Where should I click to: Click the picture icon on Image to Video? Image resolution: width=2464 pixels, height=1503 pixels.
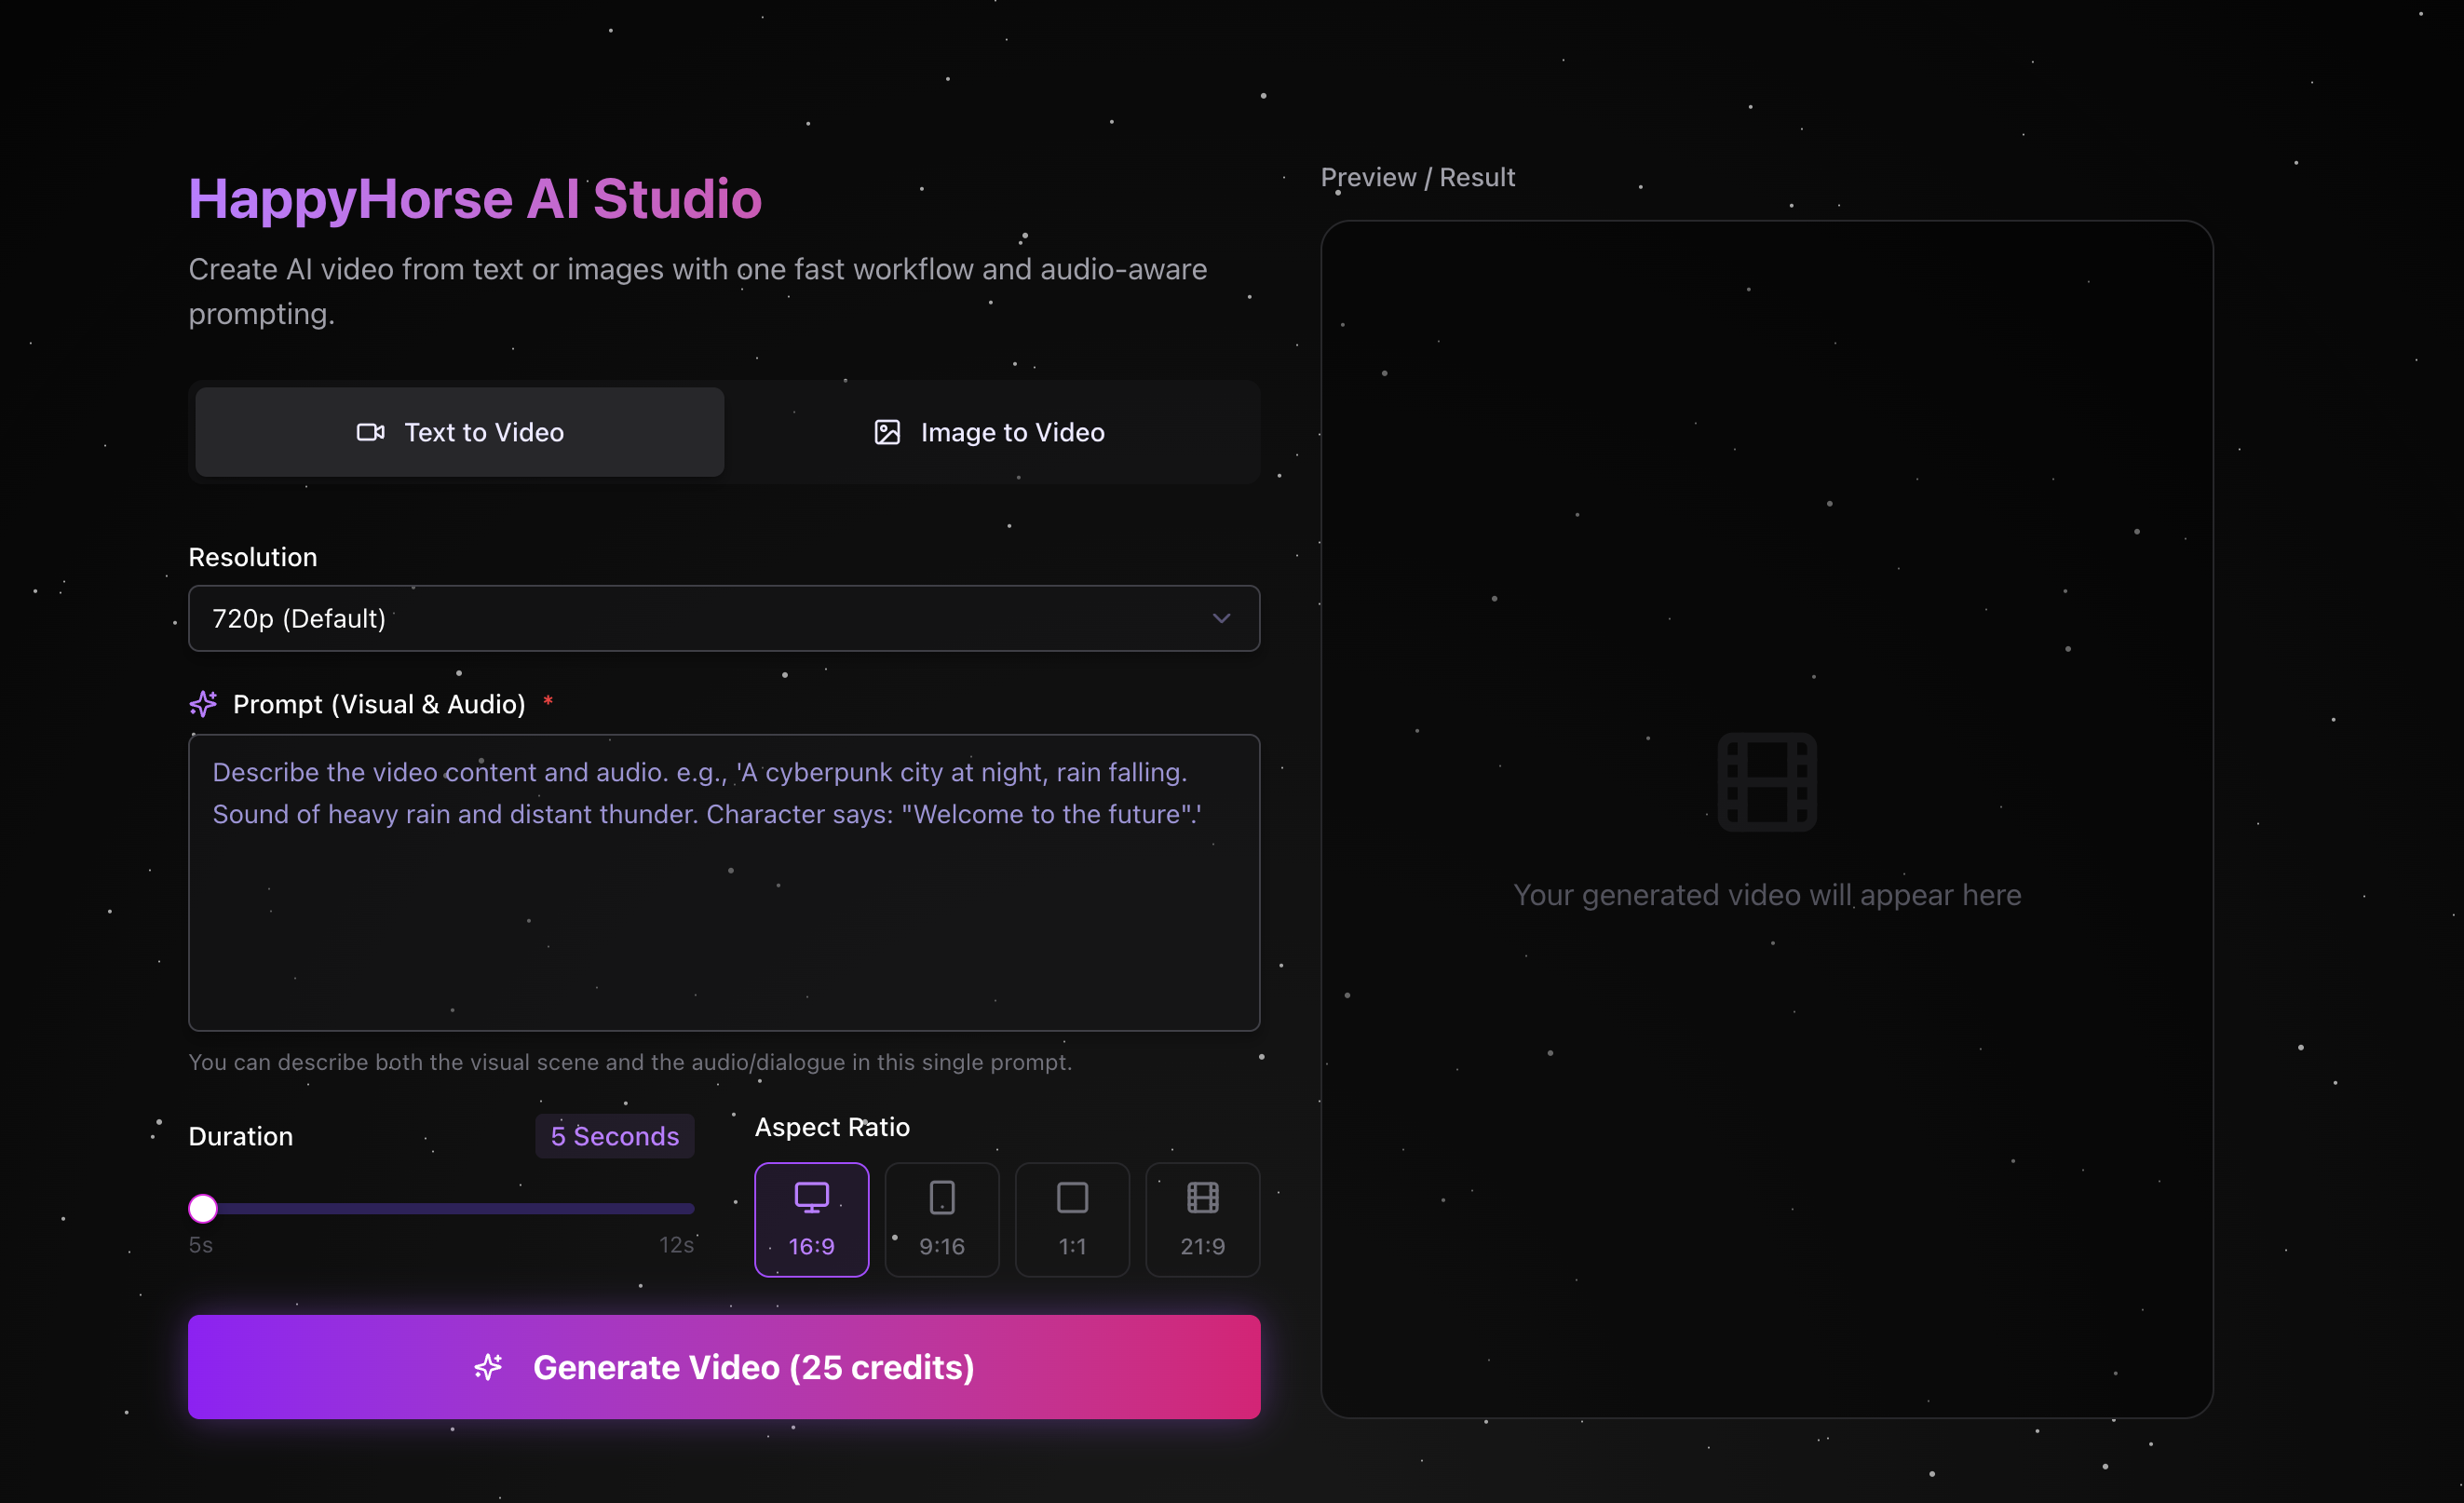tap(887, 432)
